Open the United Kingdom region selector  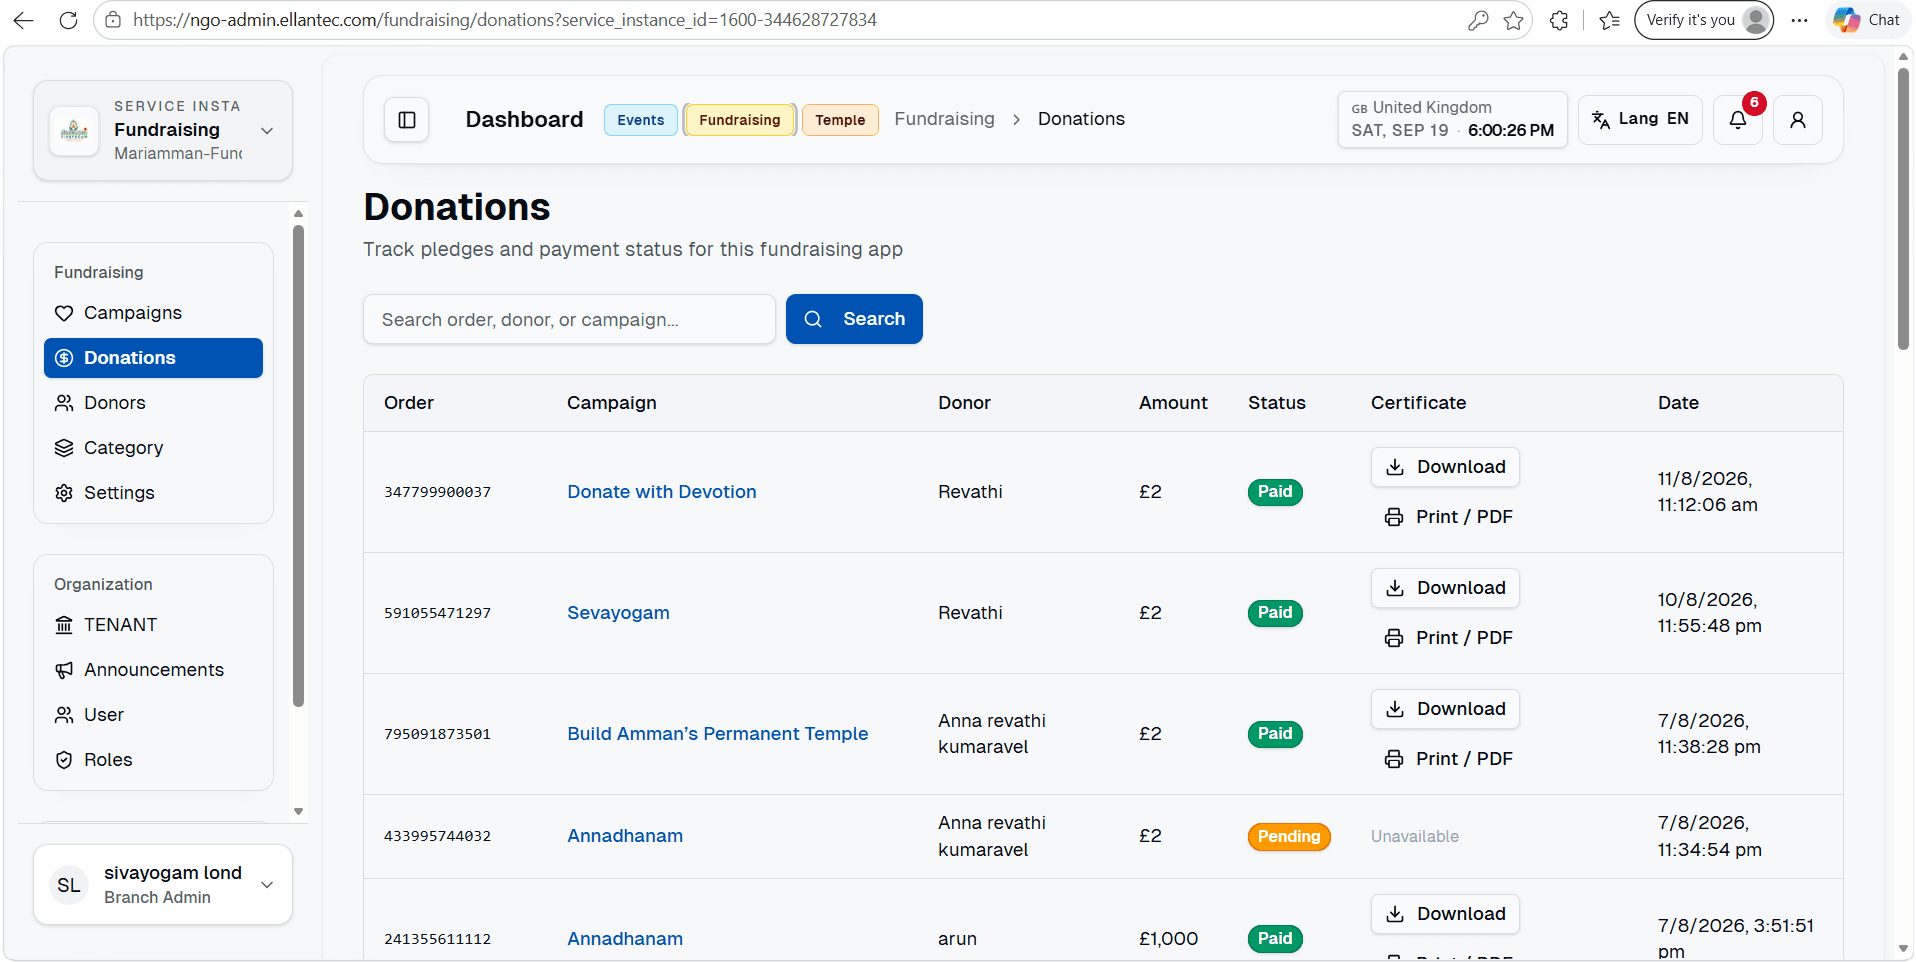pyautogui.click(x=1453, y=120)
